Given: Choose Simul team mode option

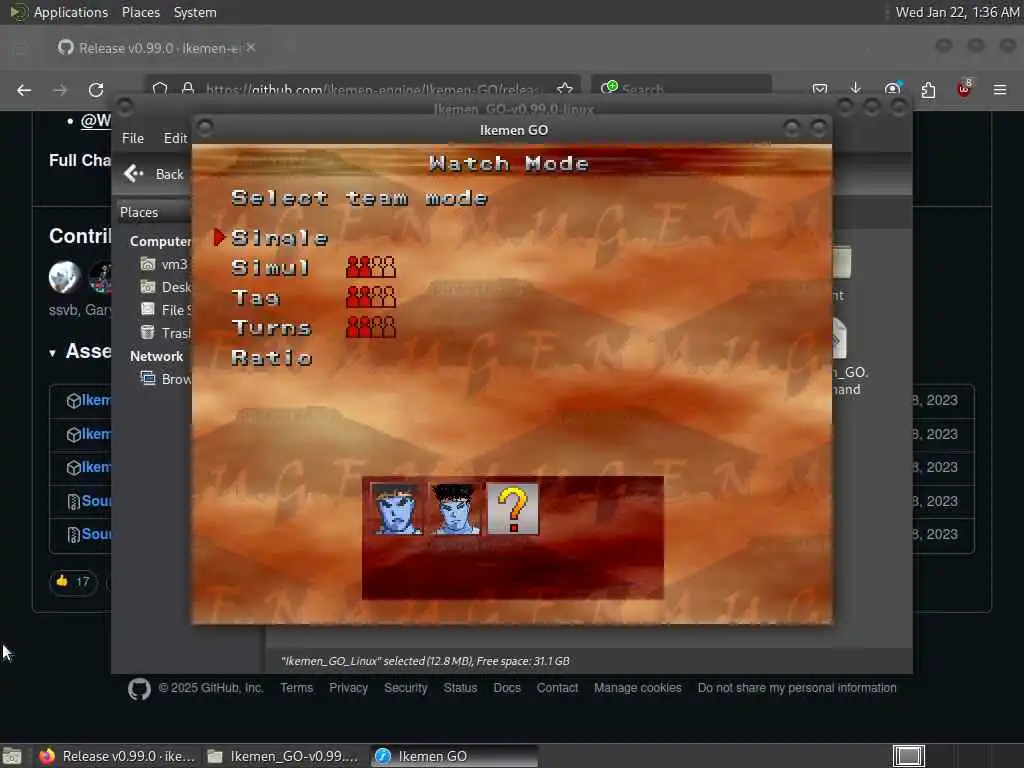Looking at the screenshot, I should tap(270, 267).
